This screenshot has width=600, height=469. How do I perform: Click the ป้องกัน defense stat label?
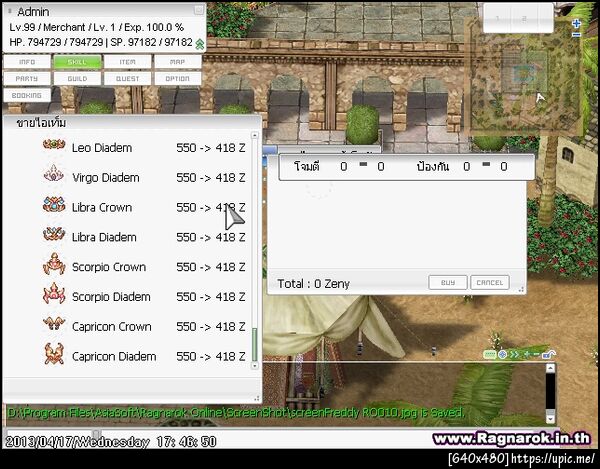pyautogui.click(x=433, y=166)
